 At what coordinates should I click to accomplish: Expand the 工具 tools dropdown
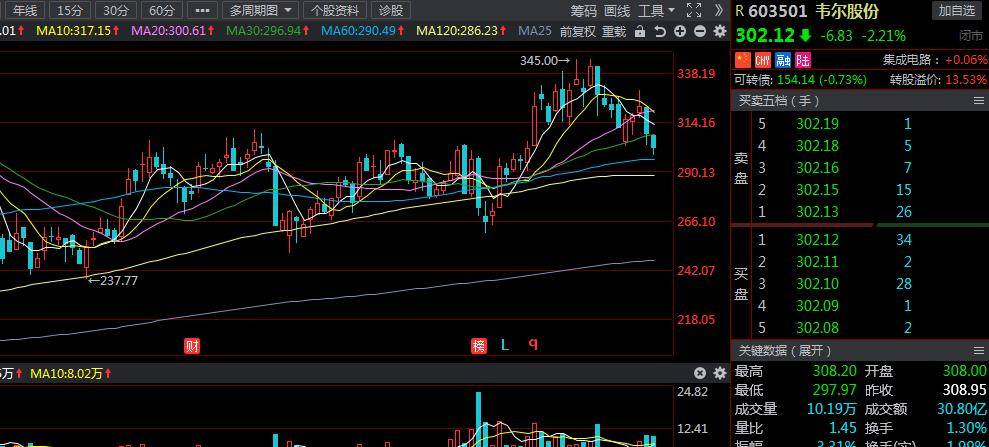(x=656, y=11)
